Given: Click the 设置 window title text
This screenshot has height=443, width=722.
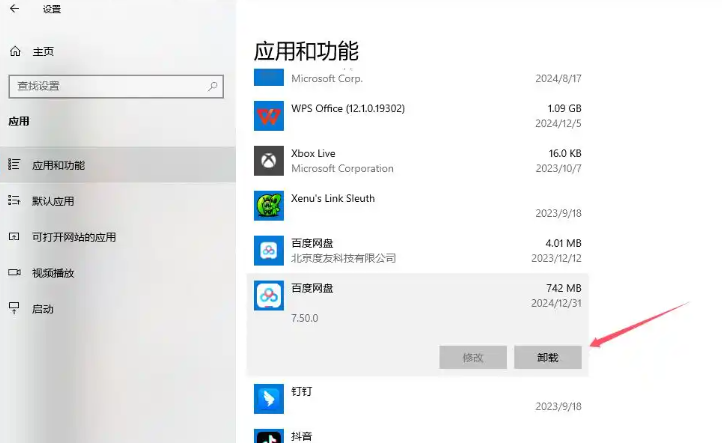Looking at the screenshot, I should tap(52, 9).
